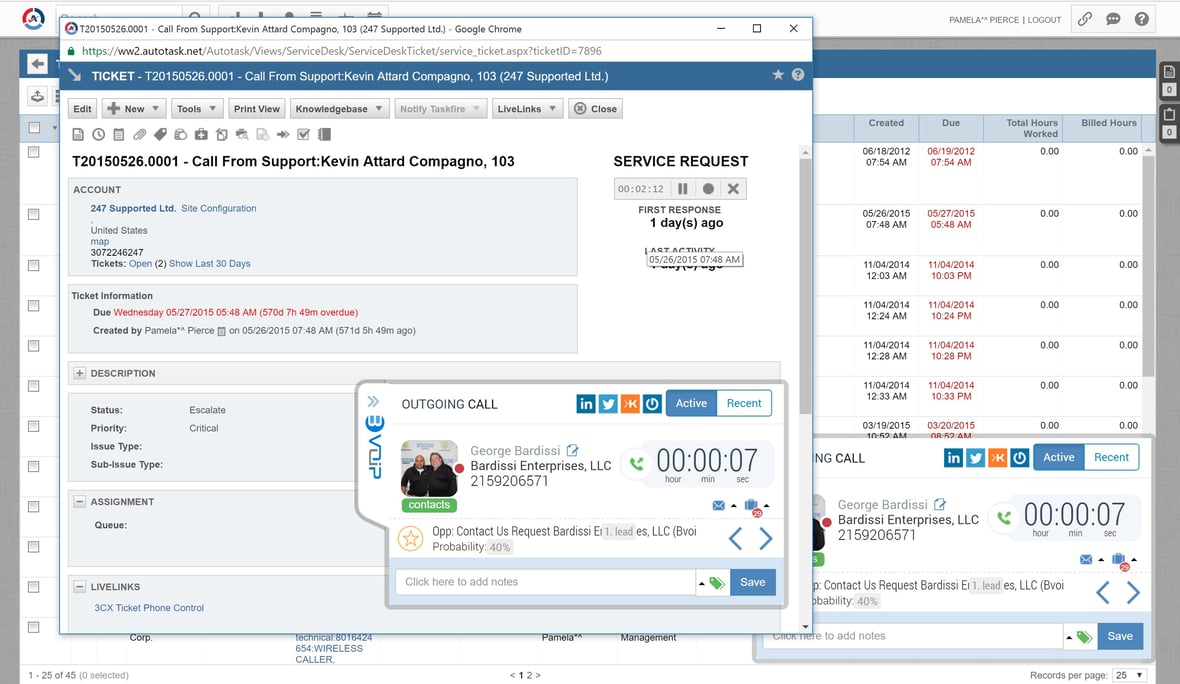Open the Site Configuration link
This screenshot has width=1180, height=684.
[x=218, y=208]
